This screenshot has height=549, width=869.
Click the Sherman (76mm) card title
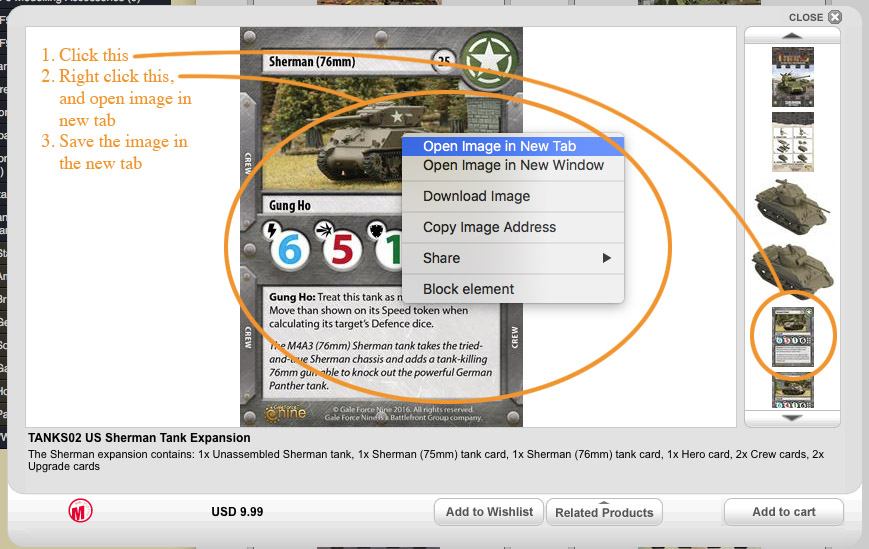(312, 61)
